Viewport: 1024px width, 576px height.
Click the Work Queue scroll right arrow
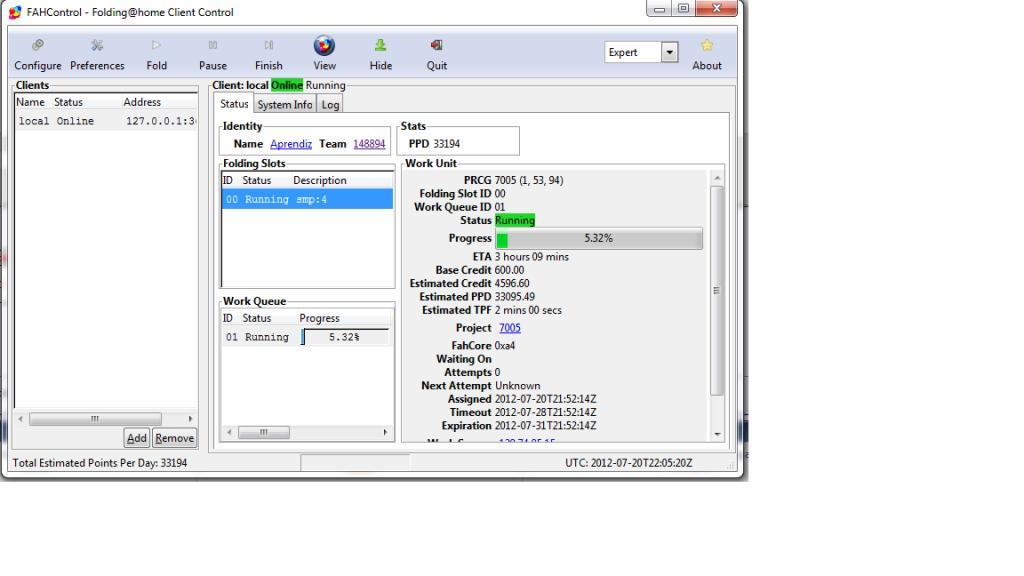click(385, 432)
